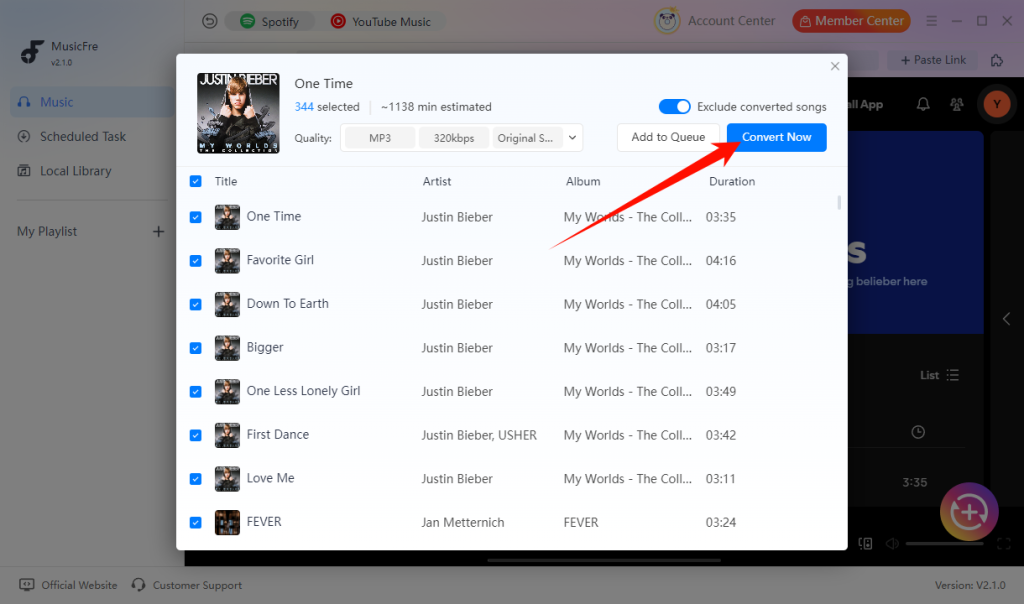Click the FEVER track cover thumbnail

point(227,523)
